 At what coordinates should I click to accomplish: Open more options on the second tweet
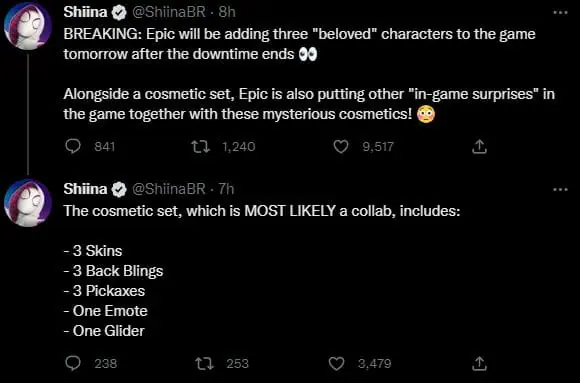(560, 189)
